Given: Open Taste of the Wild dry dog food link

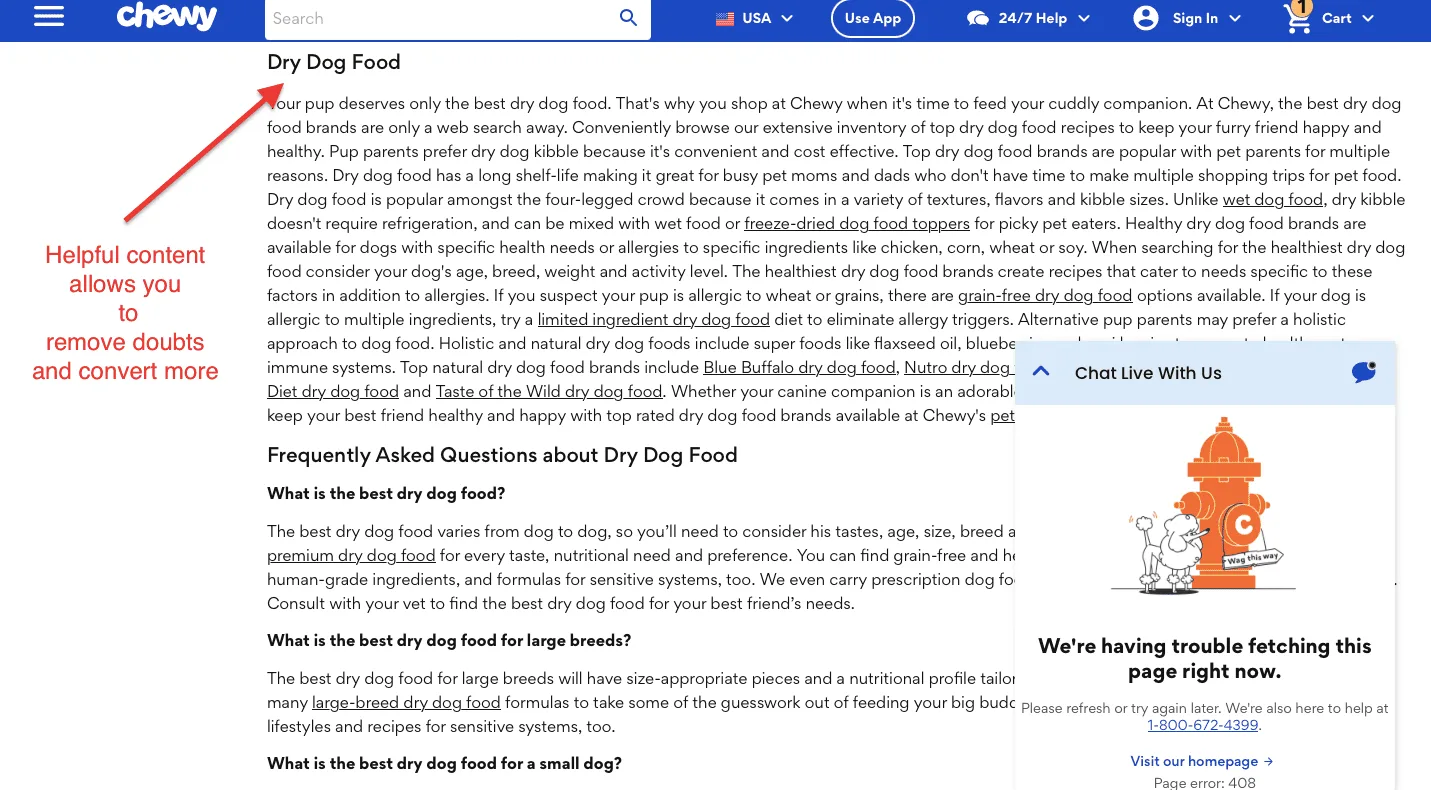Looking at the screenshot, I should tap(549, 391).
